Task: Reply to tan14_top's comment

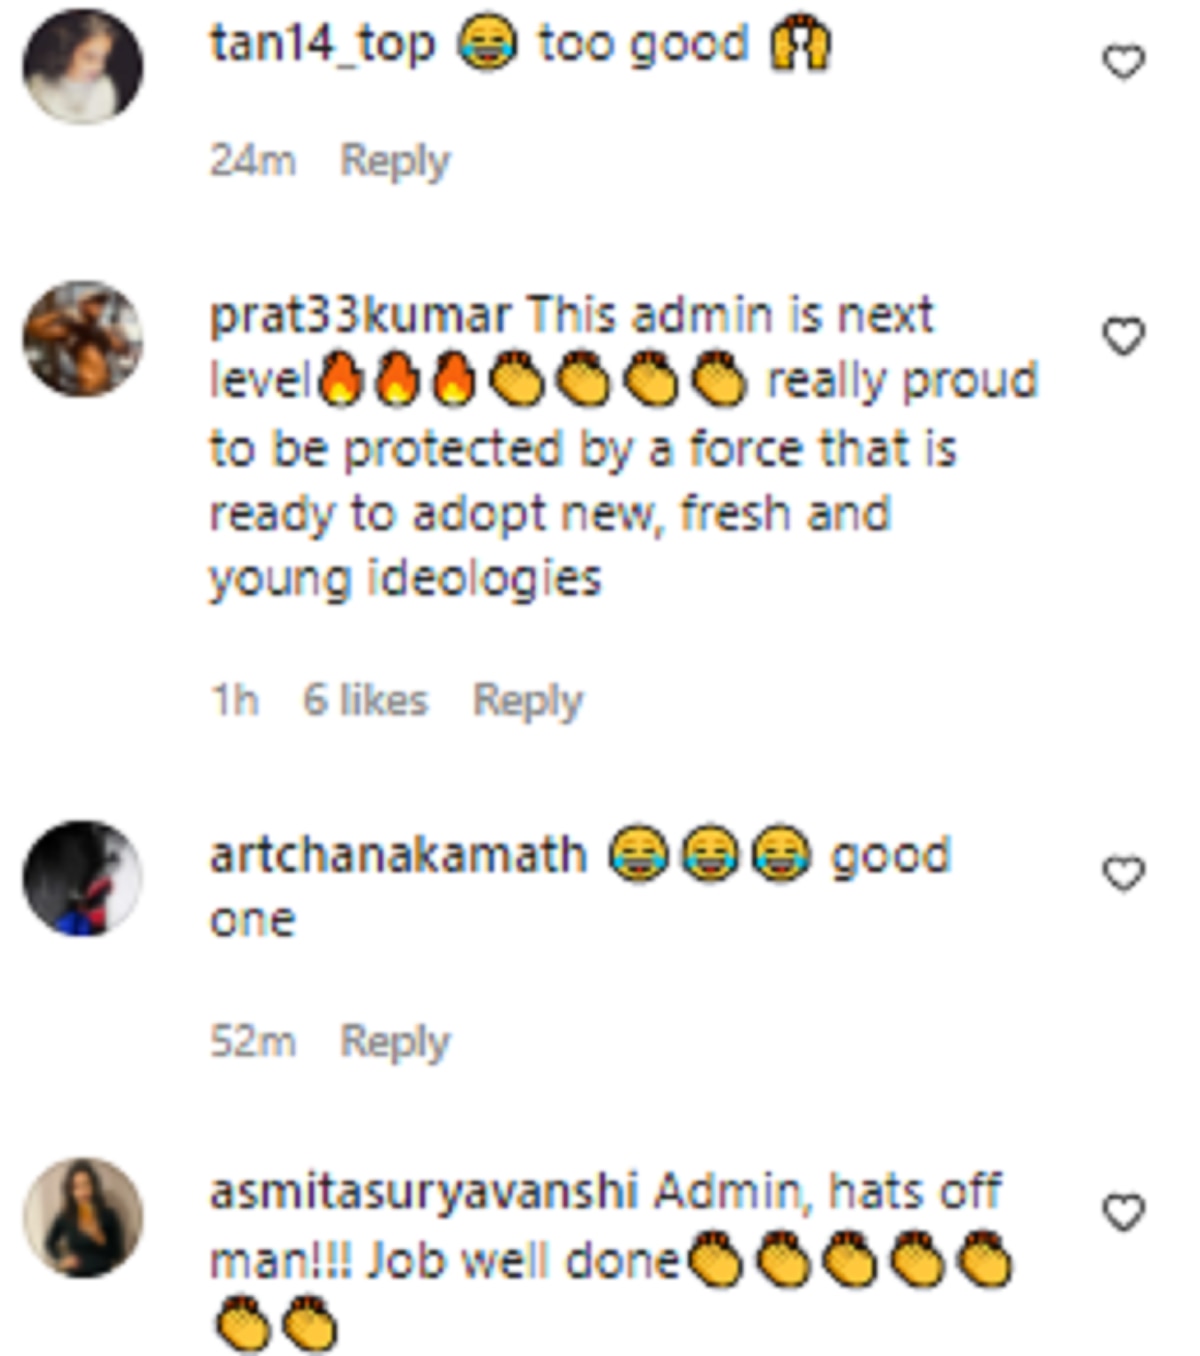Action: [x=395, y=160]
